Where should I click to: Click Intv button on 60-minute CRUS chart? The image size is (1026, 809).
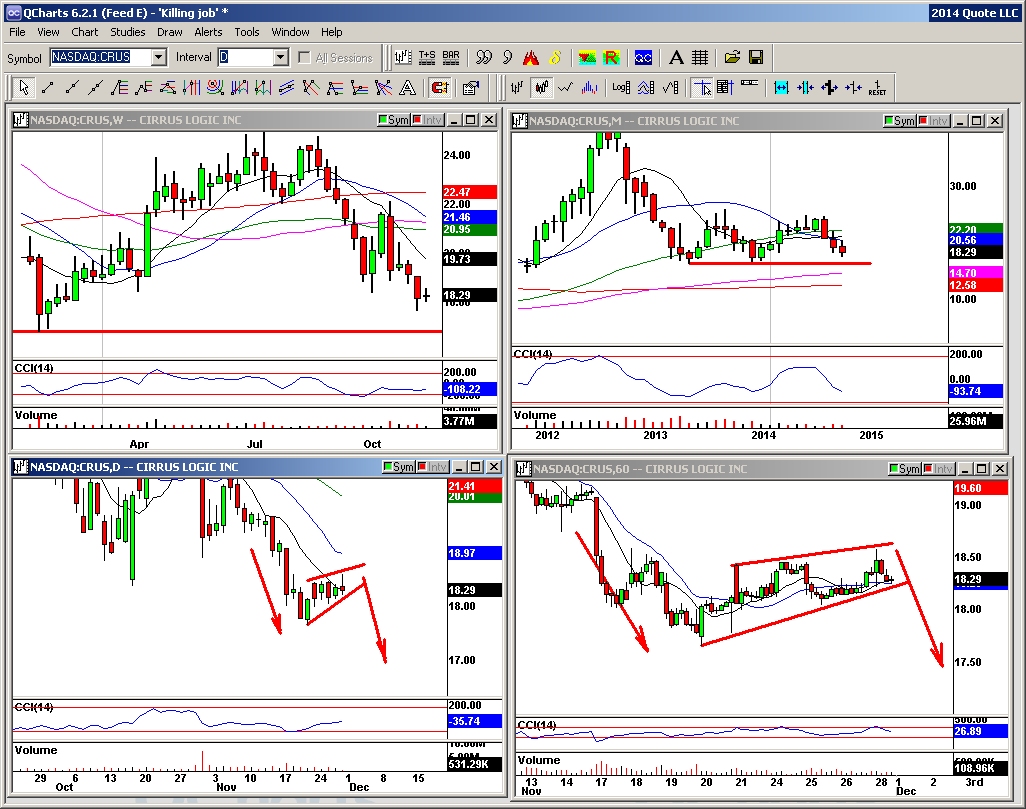(938, 469)
